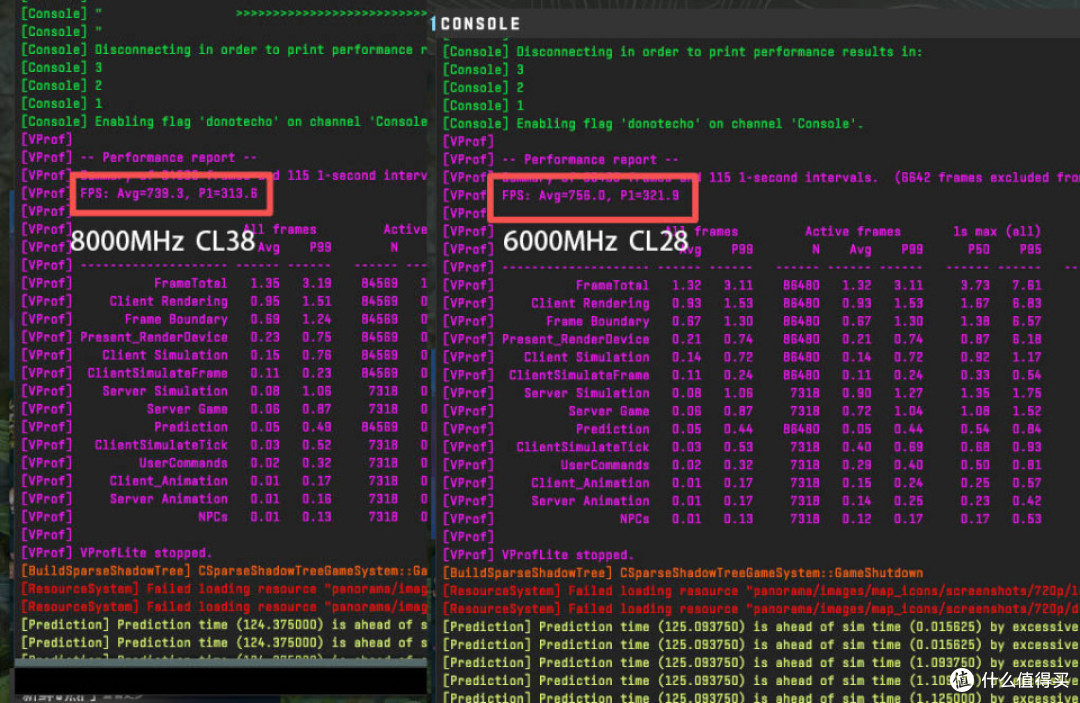Click 'VProfLite stopped.' in the left console

tap(145, 553)
